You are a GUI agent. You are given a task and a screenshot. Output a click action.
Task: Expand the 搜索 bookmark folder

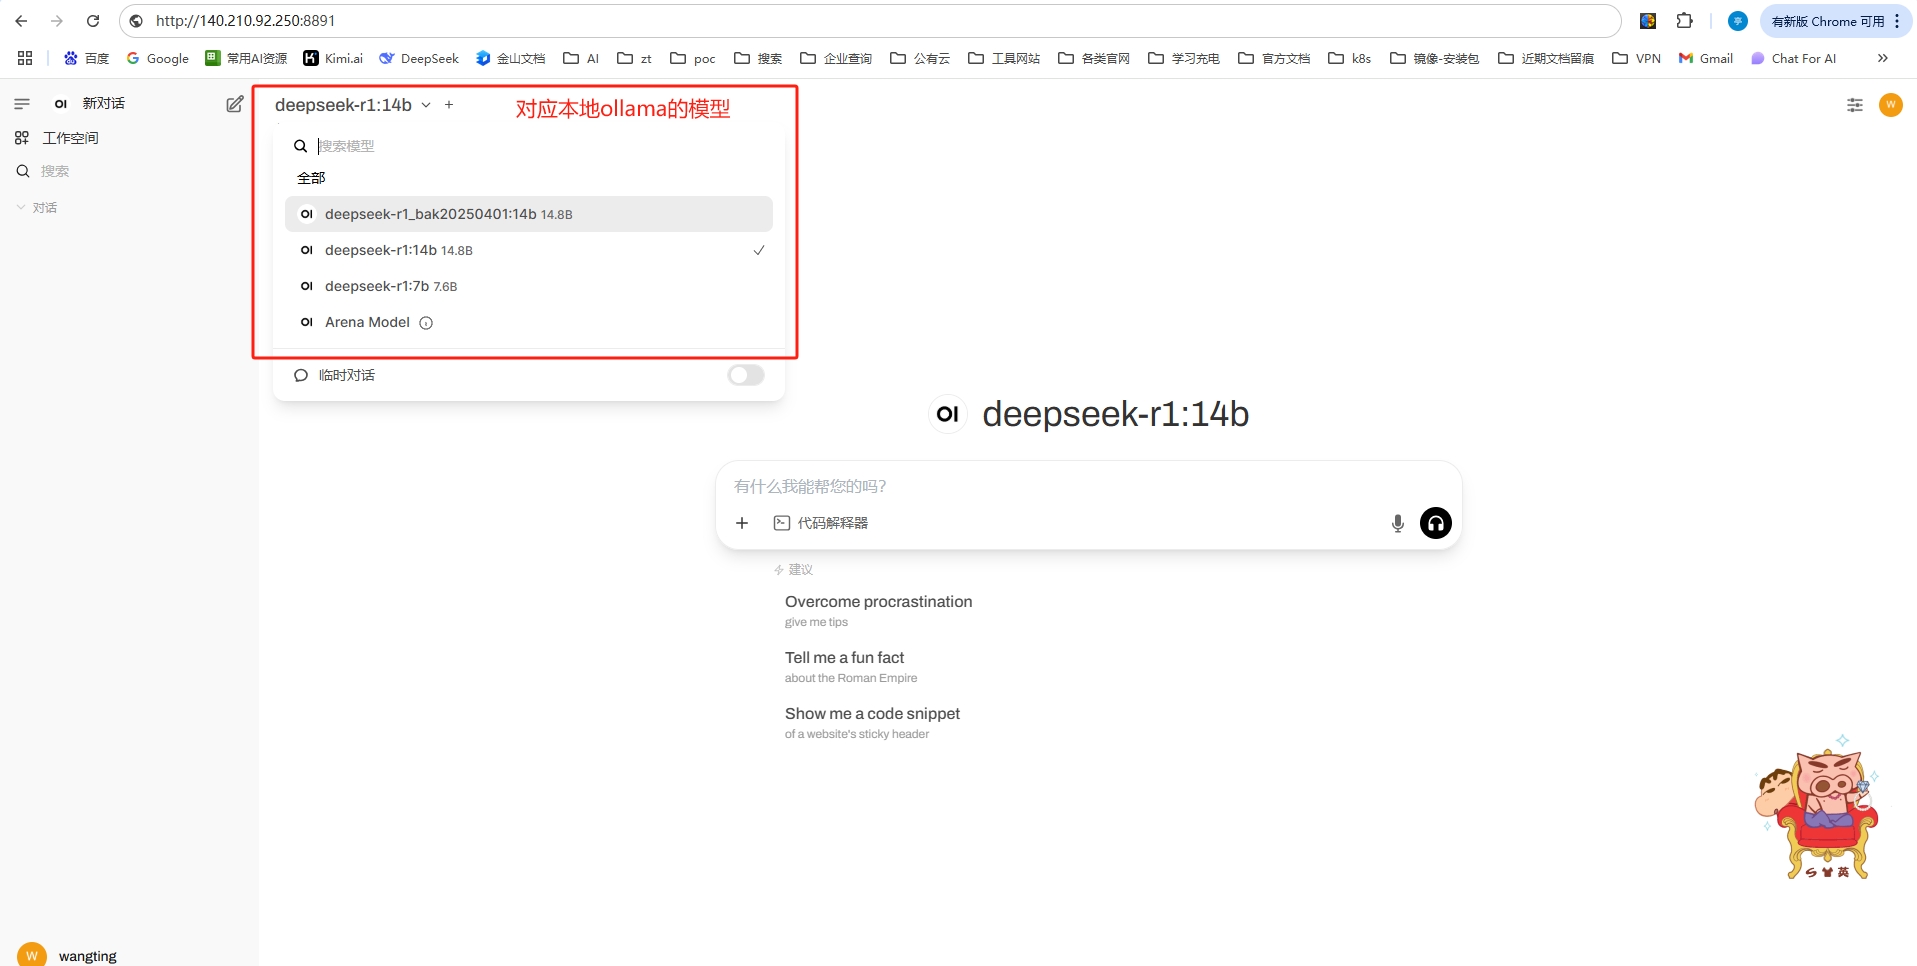758,58
